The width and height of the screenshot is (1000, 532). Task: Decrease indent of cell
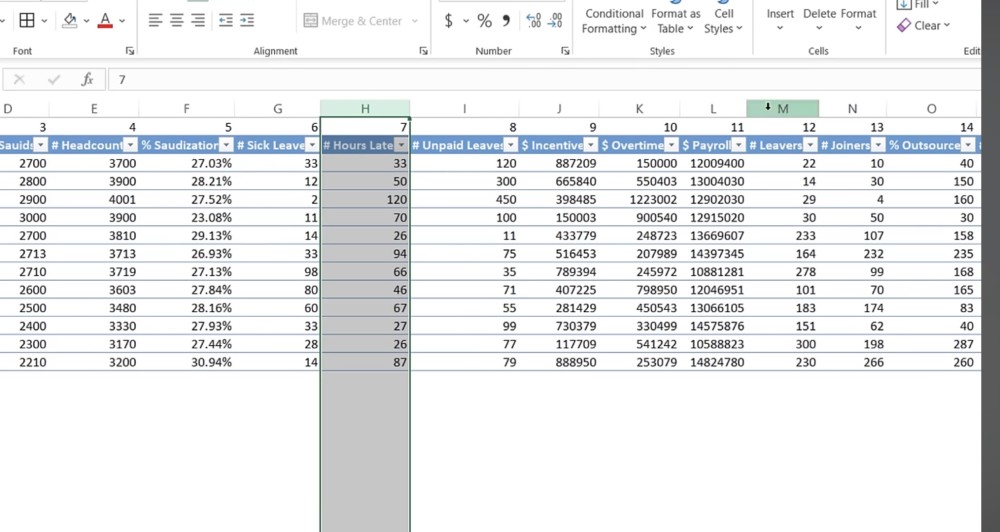pyautogui.click(x=226, y=21)
